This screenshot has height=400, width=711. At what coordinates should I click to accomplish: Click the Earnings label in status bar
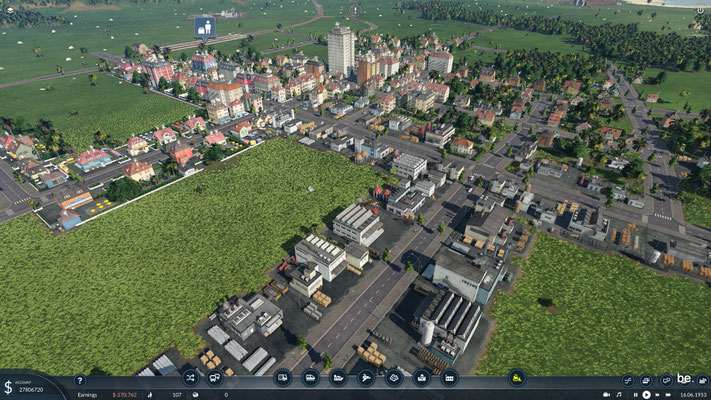tap(87, 395)
